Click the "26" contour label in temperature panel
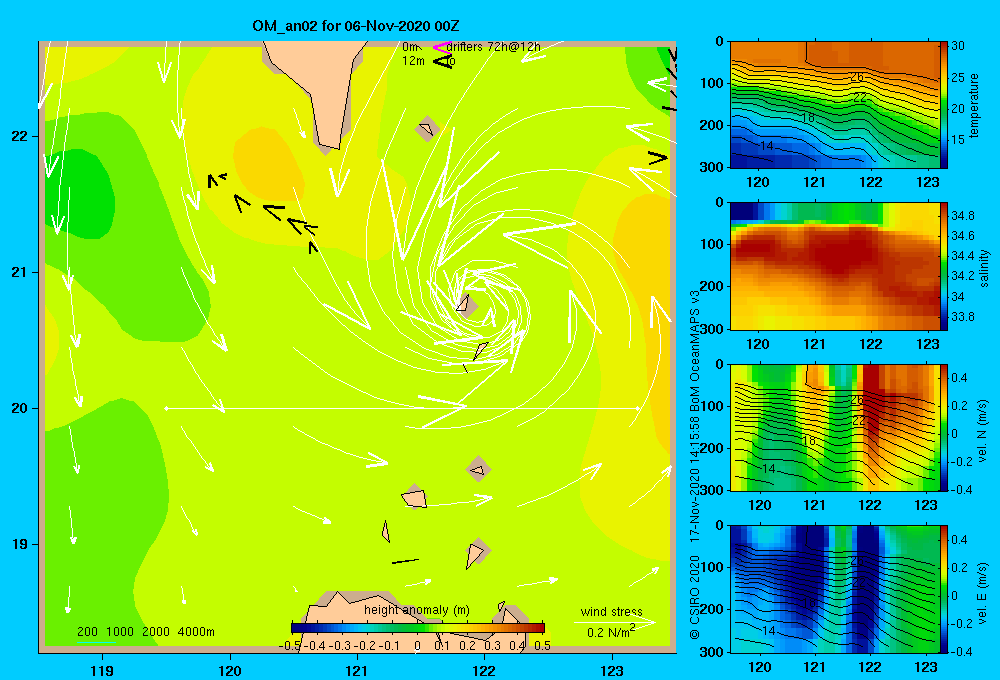The width and height of the screenshot is (1000, 680). point(857,77)
